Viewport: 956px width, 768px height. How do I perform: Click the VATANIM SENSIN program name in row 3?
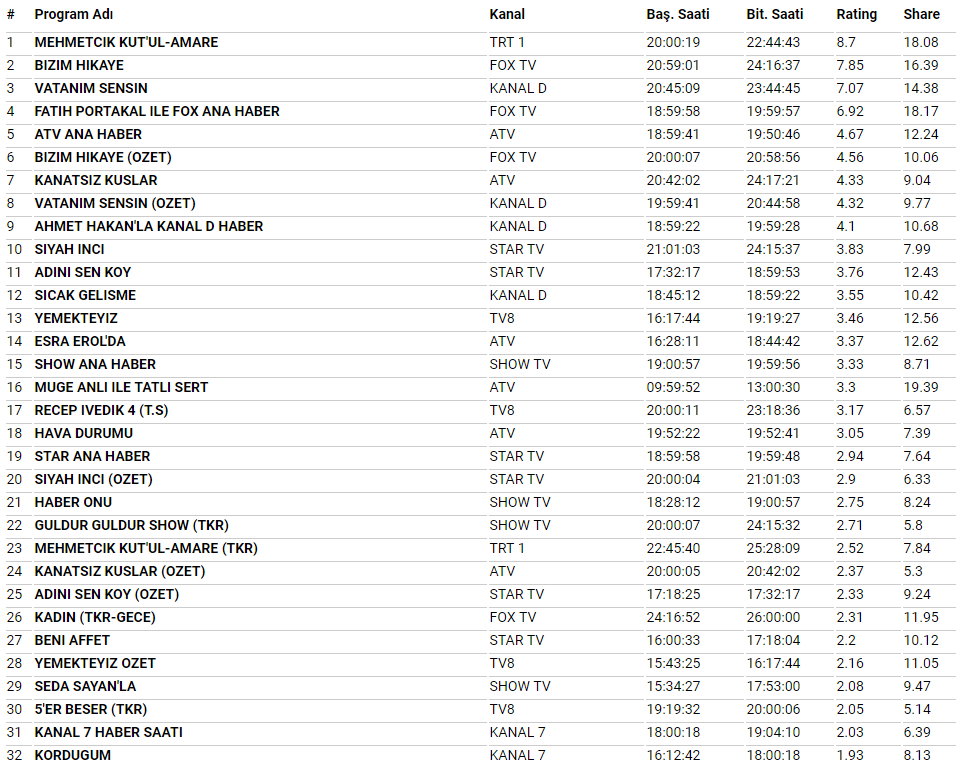[x=91, y=88]
